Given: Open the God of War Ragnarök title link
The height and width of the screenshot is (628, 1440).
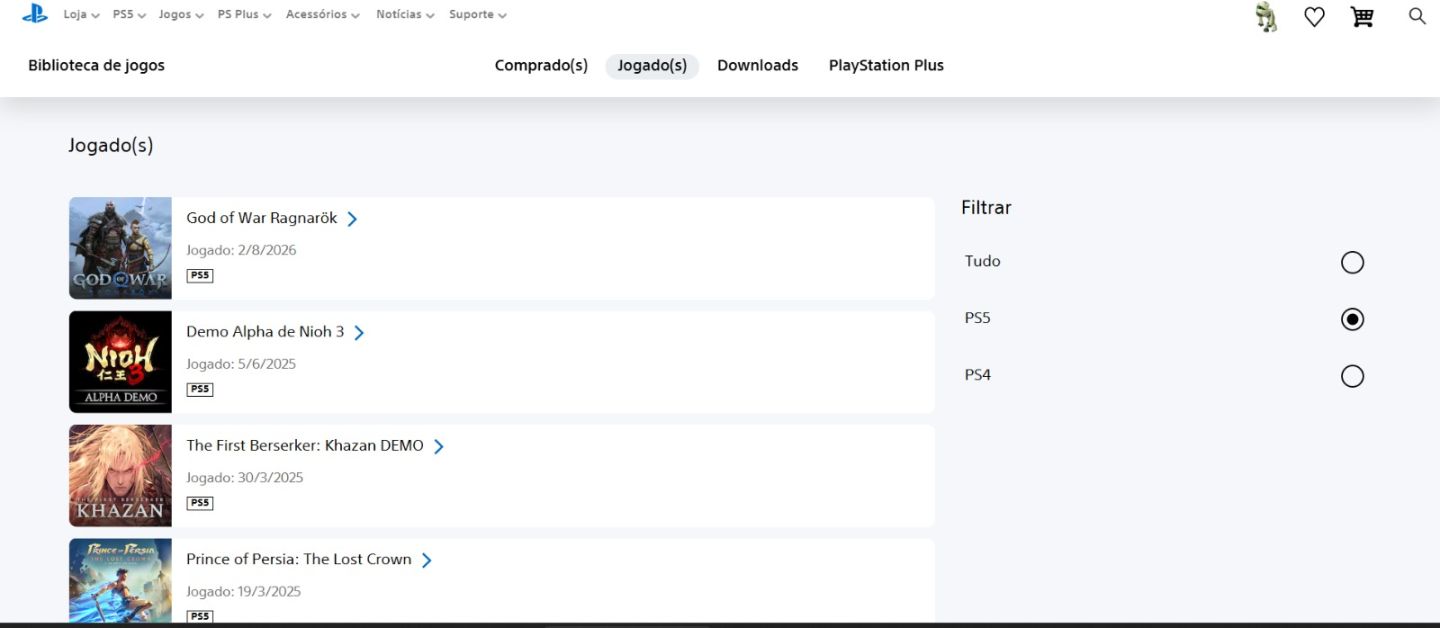Looking at the screenshot, I should [x=262, y=218].
